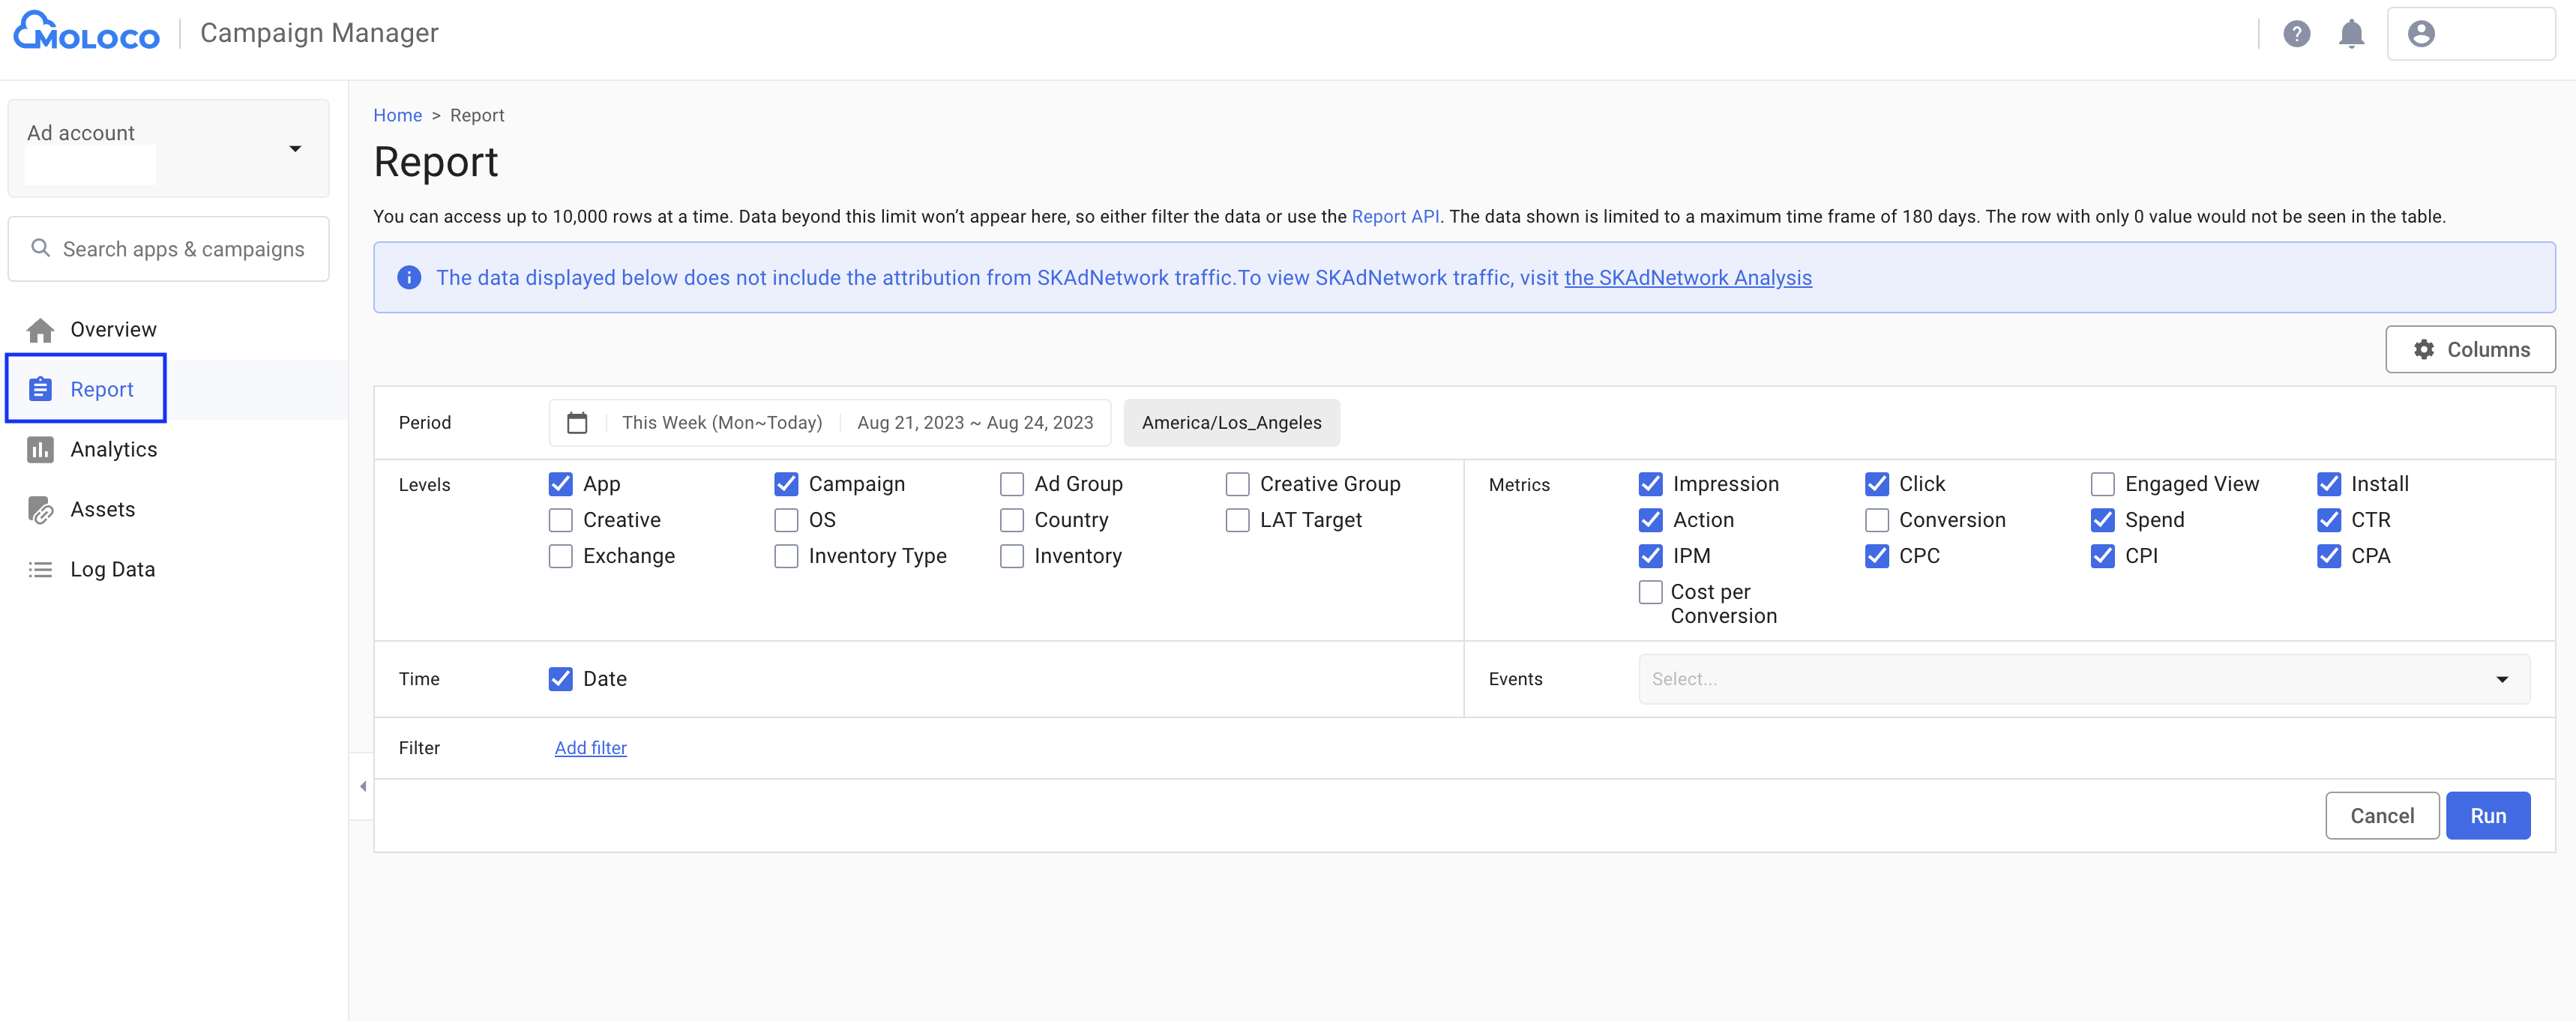This screenshot has height=1021, width=2576.
Task: Click the Overview home icon
Action: point(41,330)
